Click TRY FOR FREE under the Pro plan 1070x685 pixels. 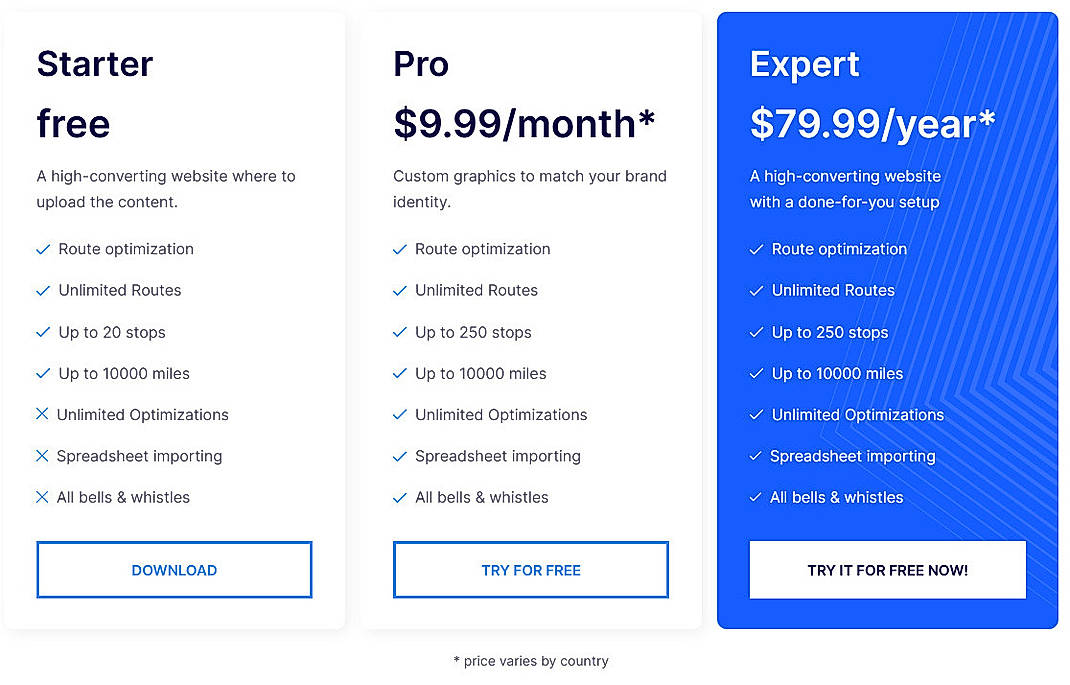pos(530,570)
